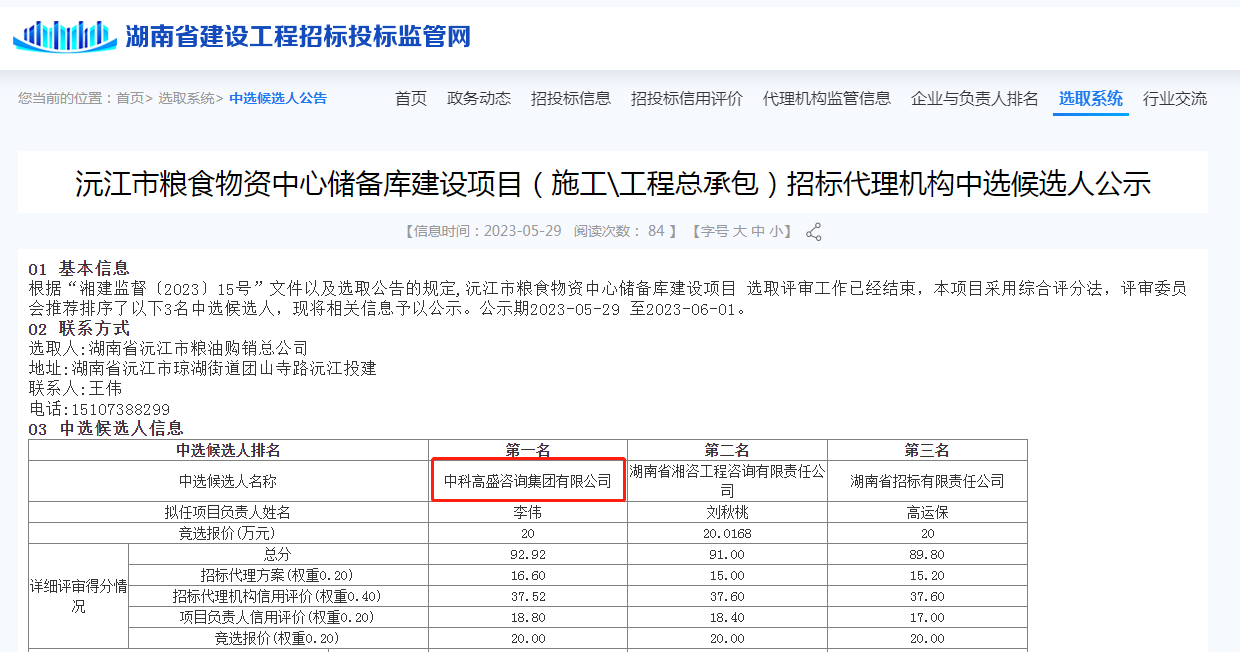
Task: Click project leader 高运保 cell
Action: [x=927, y=512]
